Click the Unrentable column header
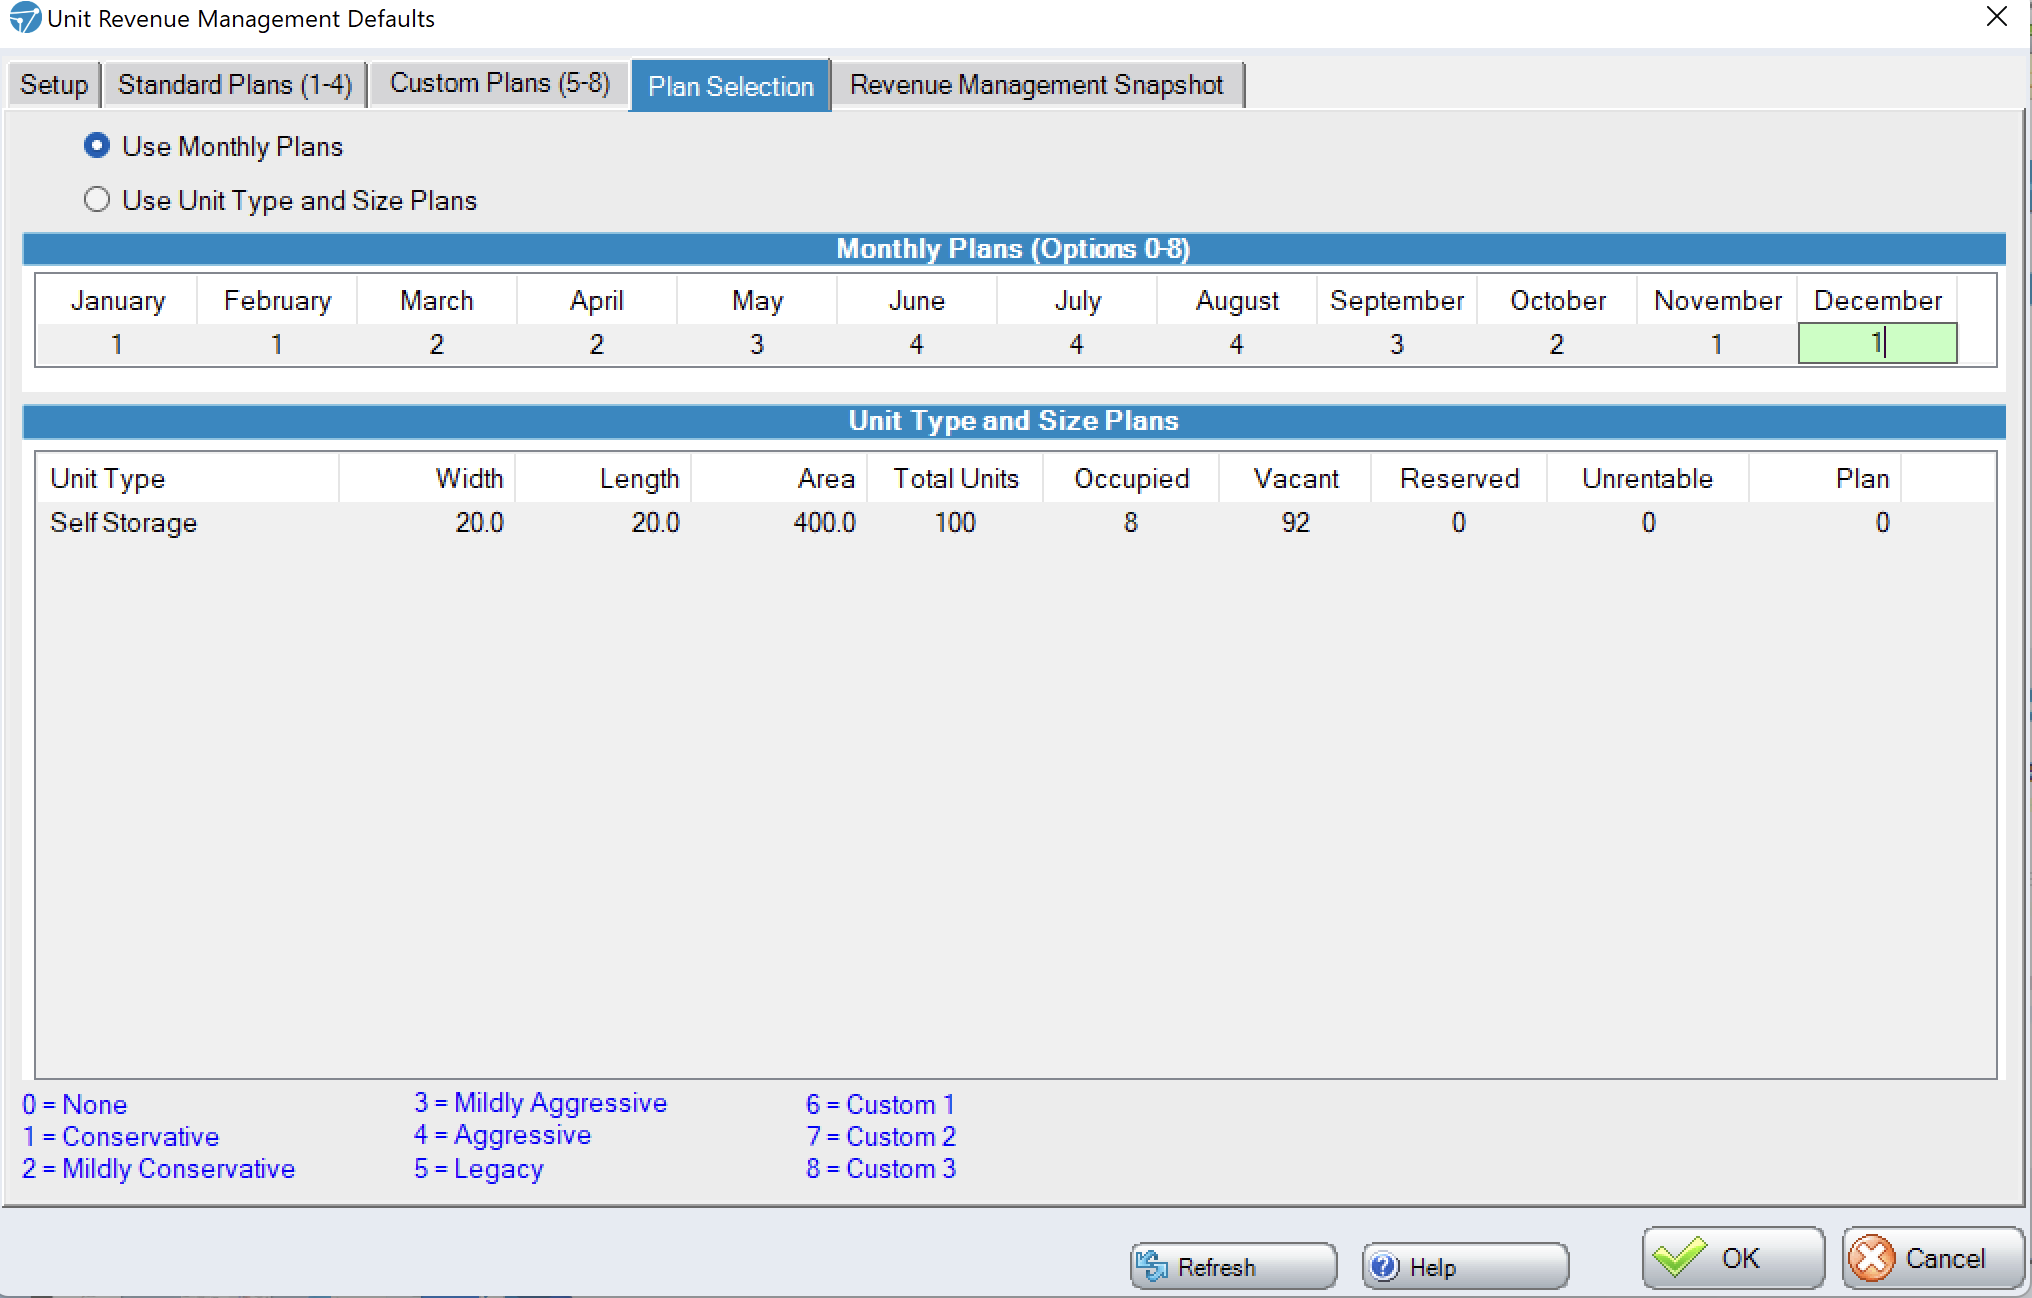 point(1648,479)
